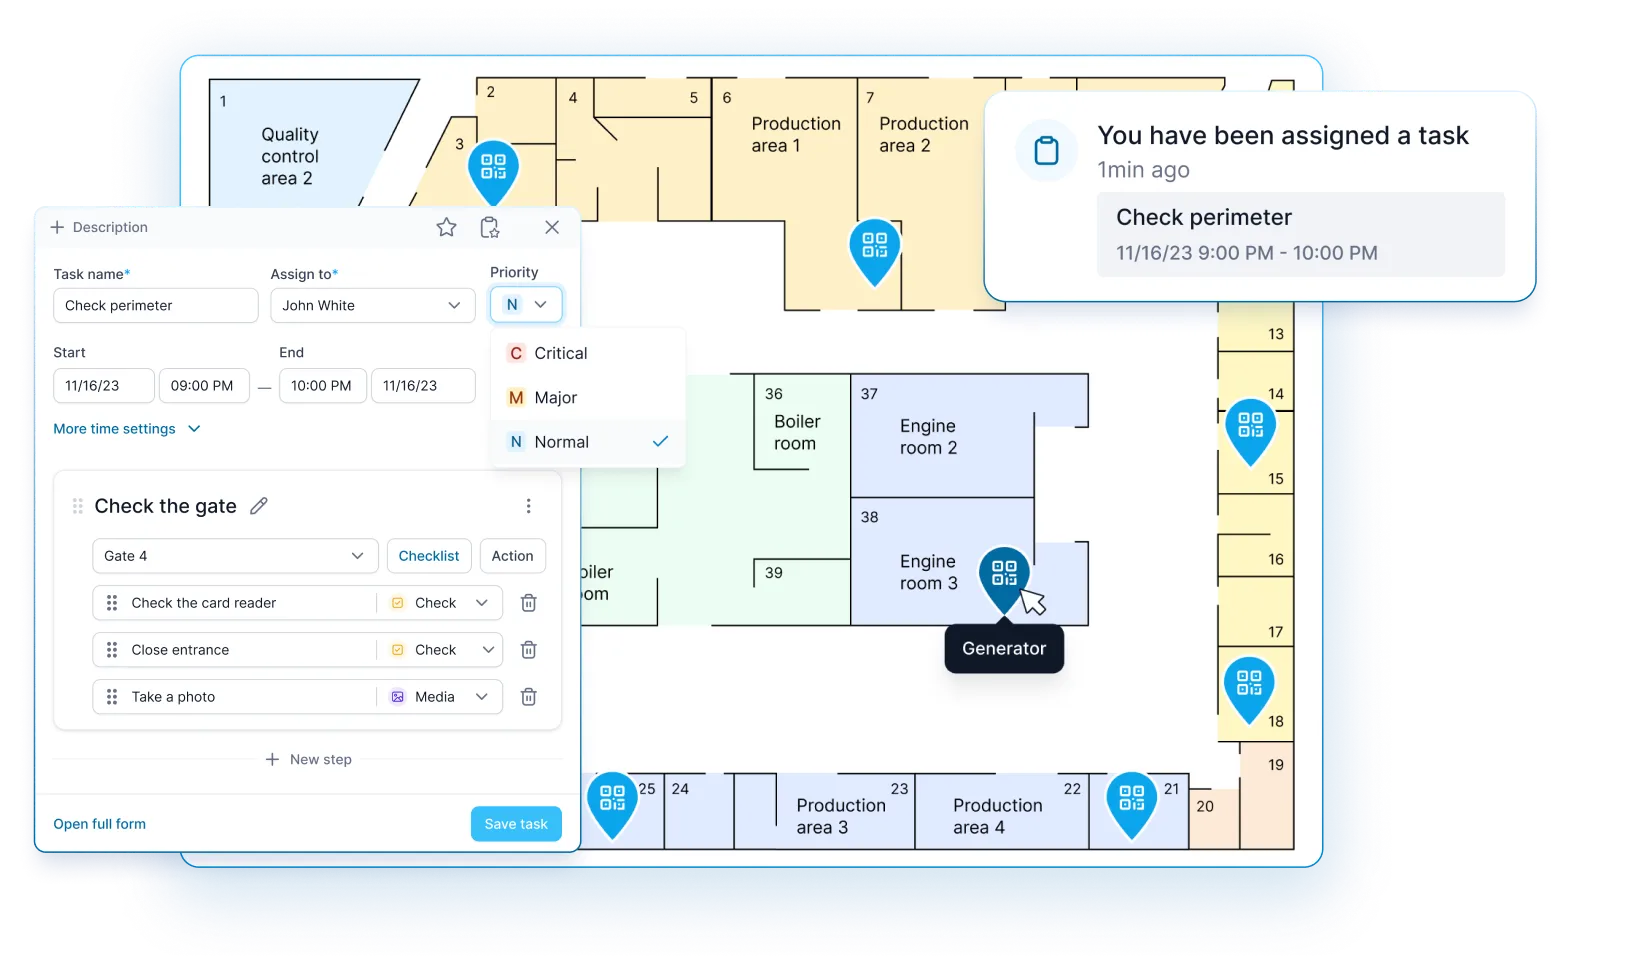The image size is (1646, 956).
Task: Open the three-dot menu for Check the gate
Action: 528,506
